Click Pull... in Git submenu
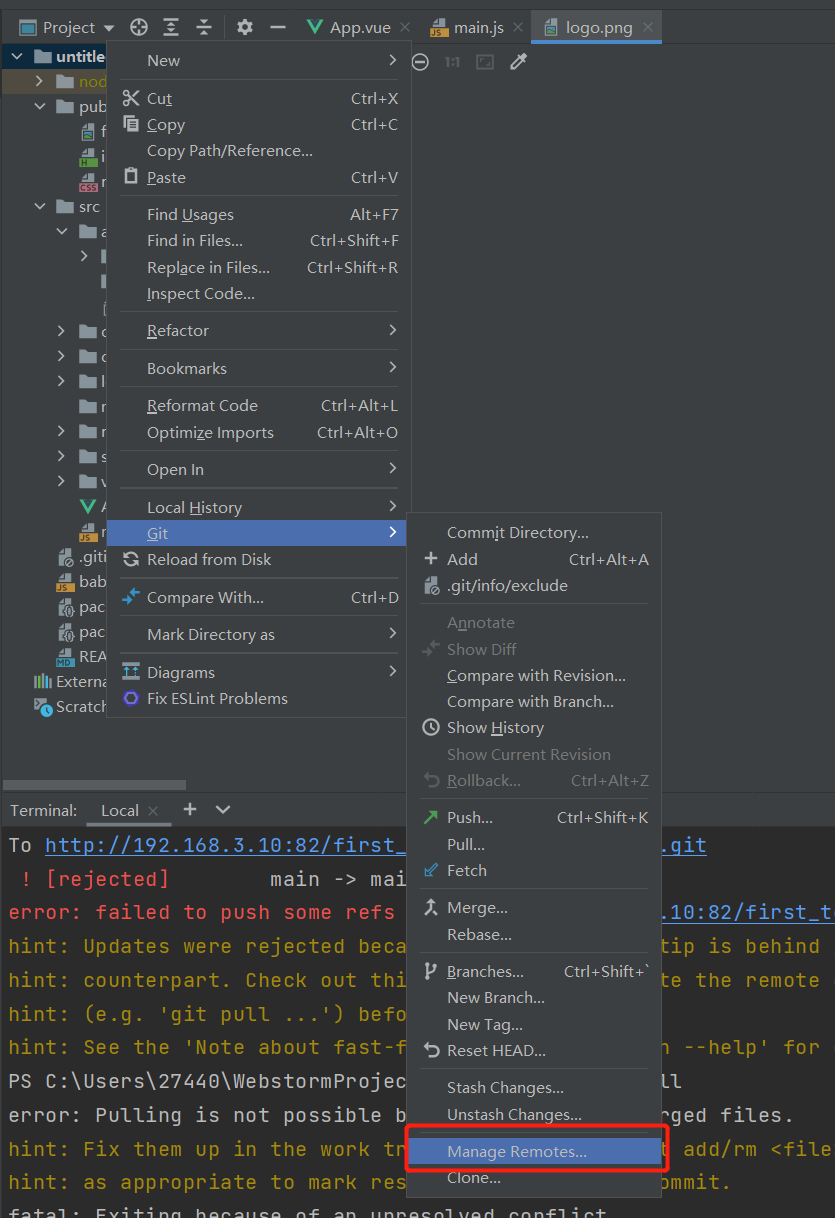 [534, 844]
